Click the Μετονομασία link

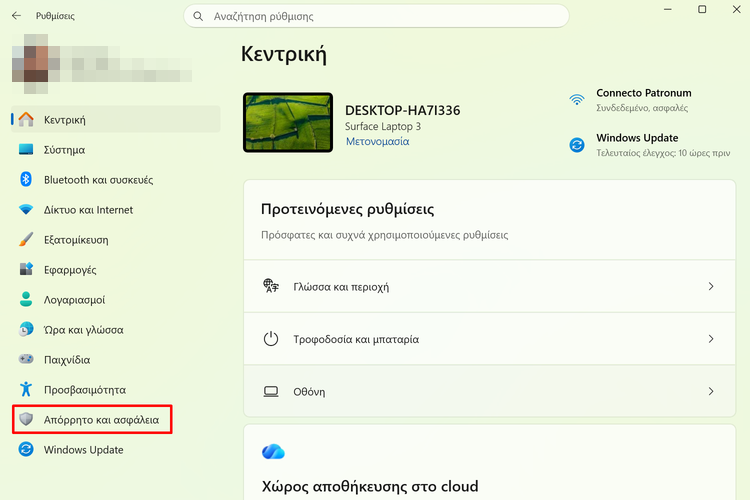click(x=377, y=142)
